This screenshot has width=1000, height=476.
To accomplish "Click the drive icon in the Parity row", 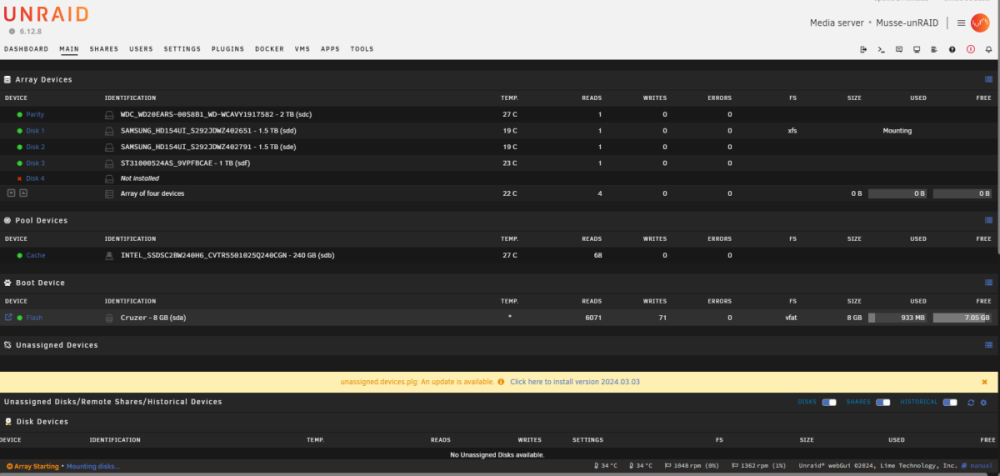I will (109, 115).
